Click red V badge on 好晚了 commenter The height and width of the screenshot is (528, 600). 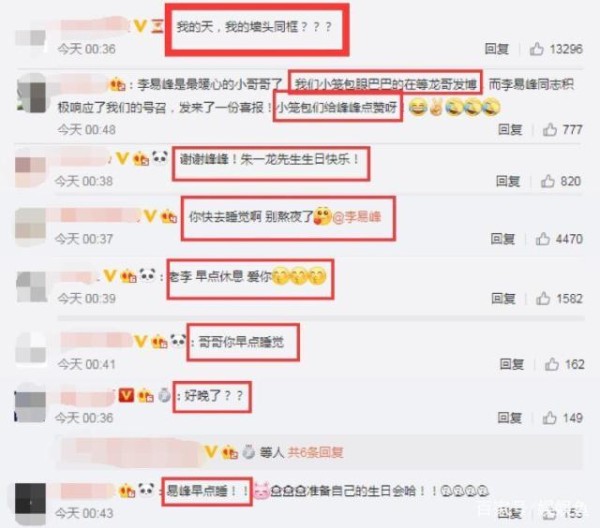click(126, 395)
